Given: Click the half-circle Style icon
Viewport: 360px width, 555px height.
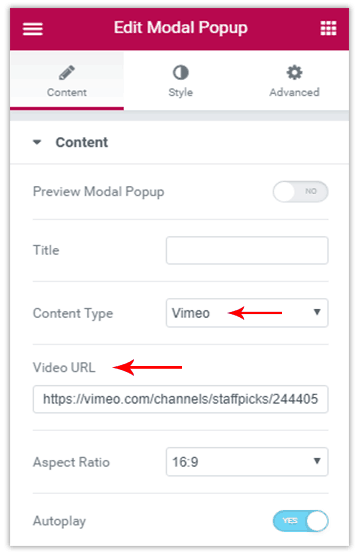Looking at the screenshot, I should (181, 73).
